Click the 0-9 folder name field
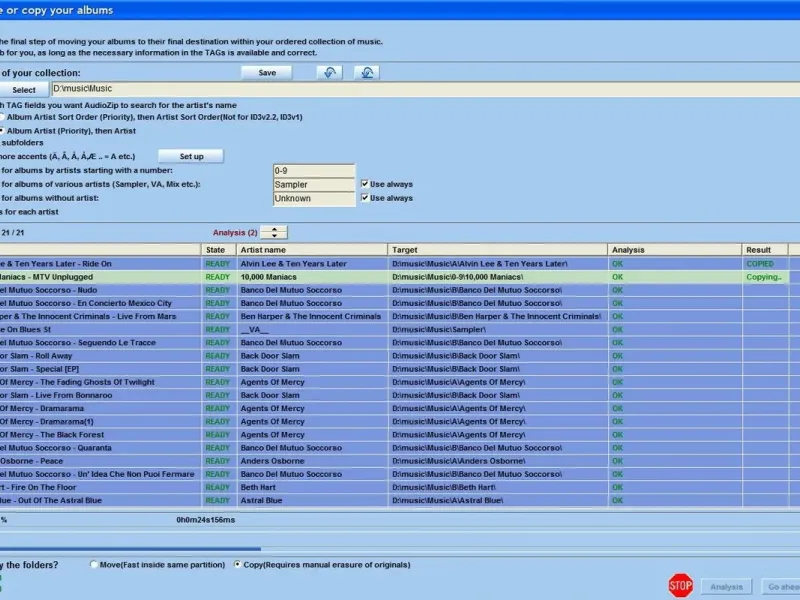This screenshot has height=600, width=800. [314, 171]
